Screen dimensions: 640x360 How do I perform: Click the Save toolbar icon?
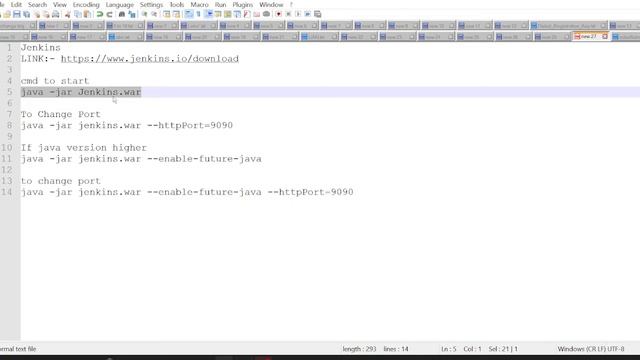(17, 14)
